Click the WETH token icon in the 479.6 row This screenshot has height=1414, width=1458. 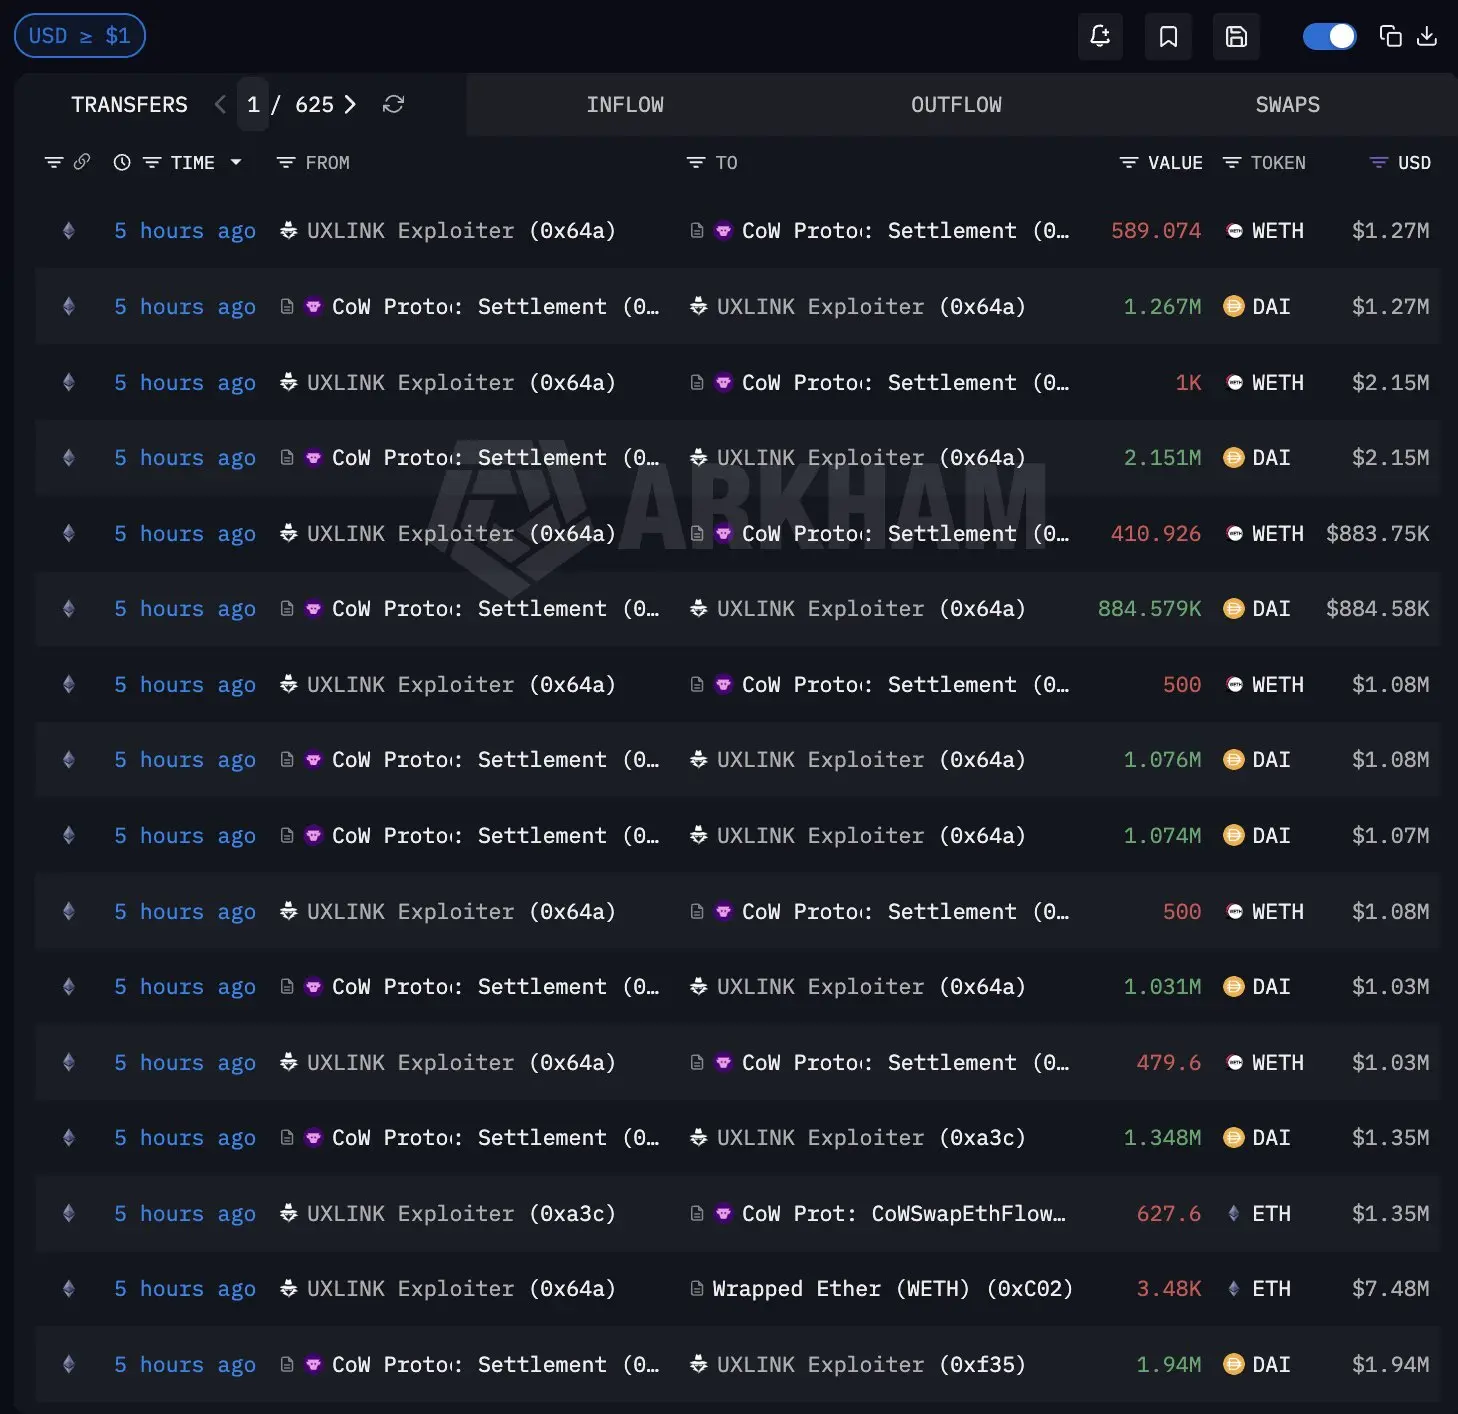coord(1235,1062)
